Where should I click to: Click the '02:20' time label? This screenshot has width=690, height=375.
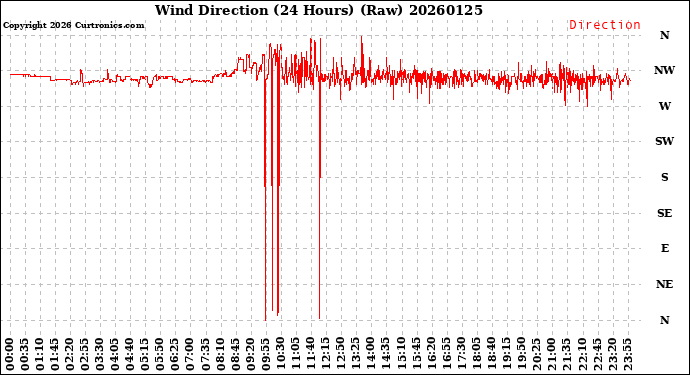[70, 354]
